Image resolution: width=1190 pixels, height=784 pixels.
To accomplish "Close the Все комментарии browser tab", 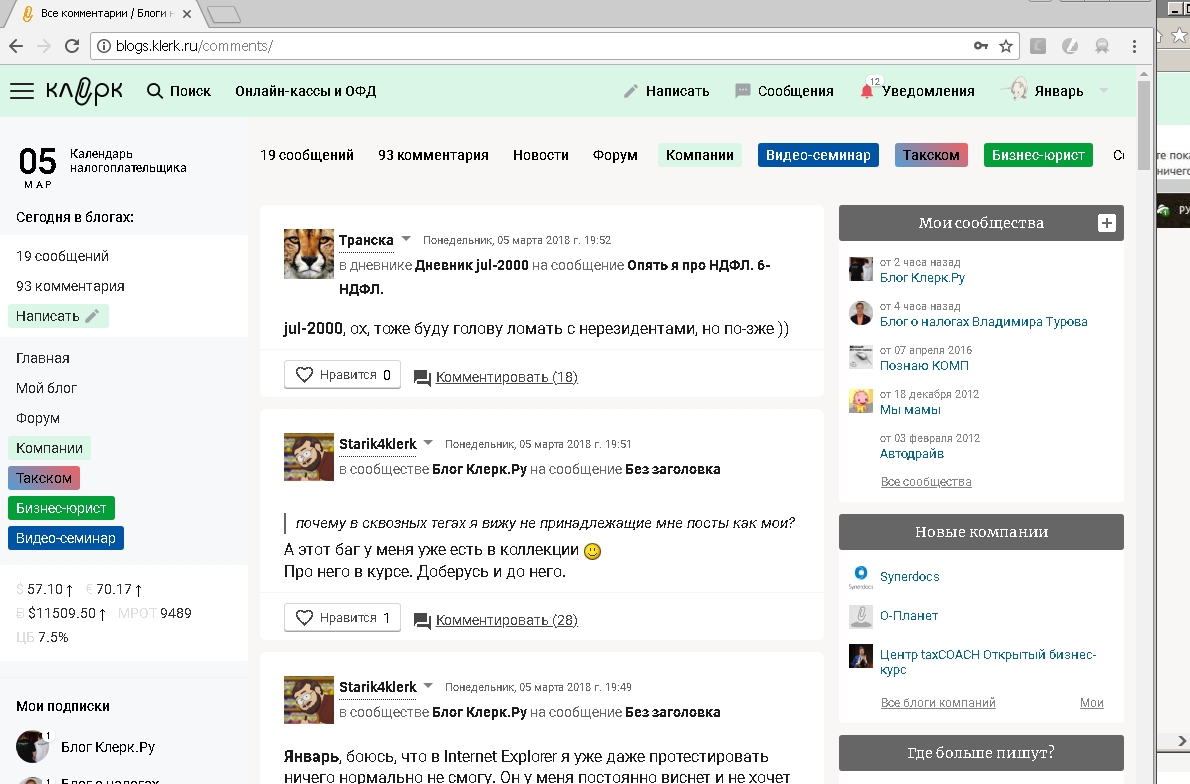I will [187, 14].
